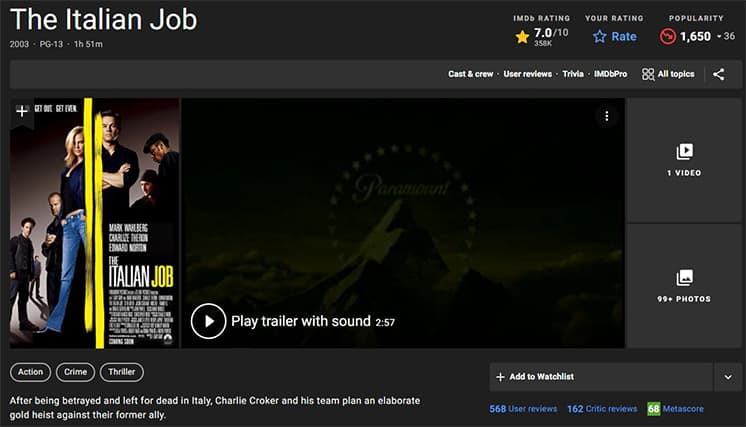
Task: Open Trivia link
Action: coord(573,74)
